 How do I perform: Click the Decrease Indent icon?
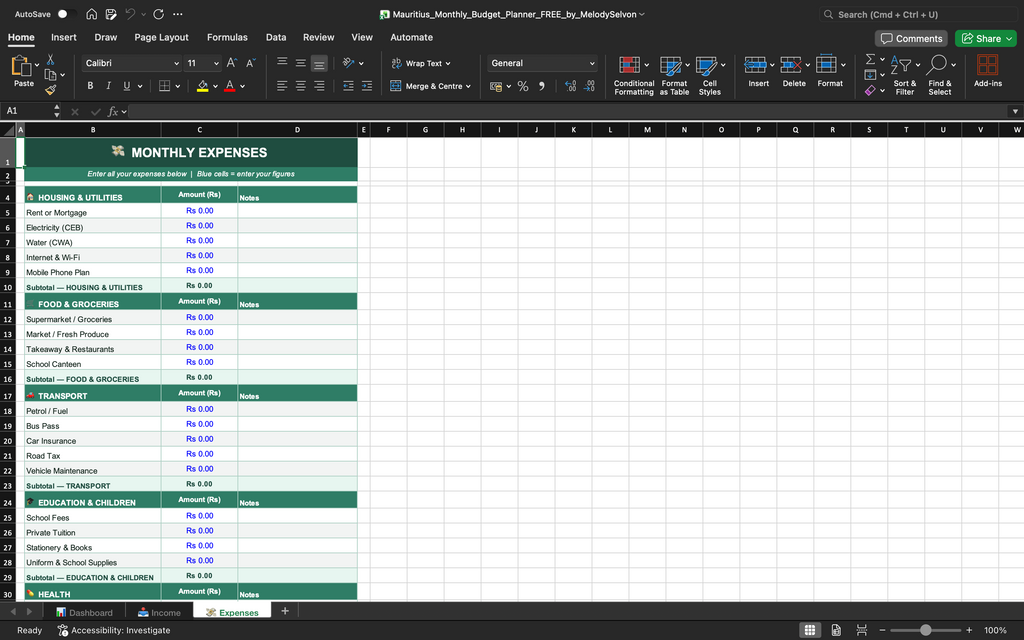(348, 86)
